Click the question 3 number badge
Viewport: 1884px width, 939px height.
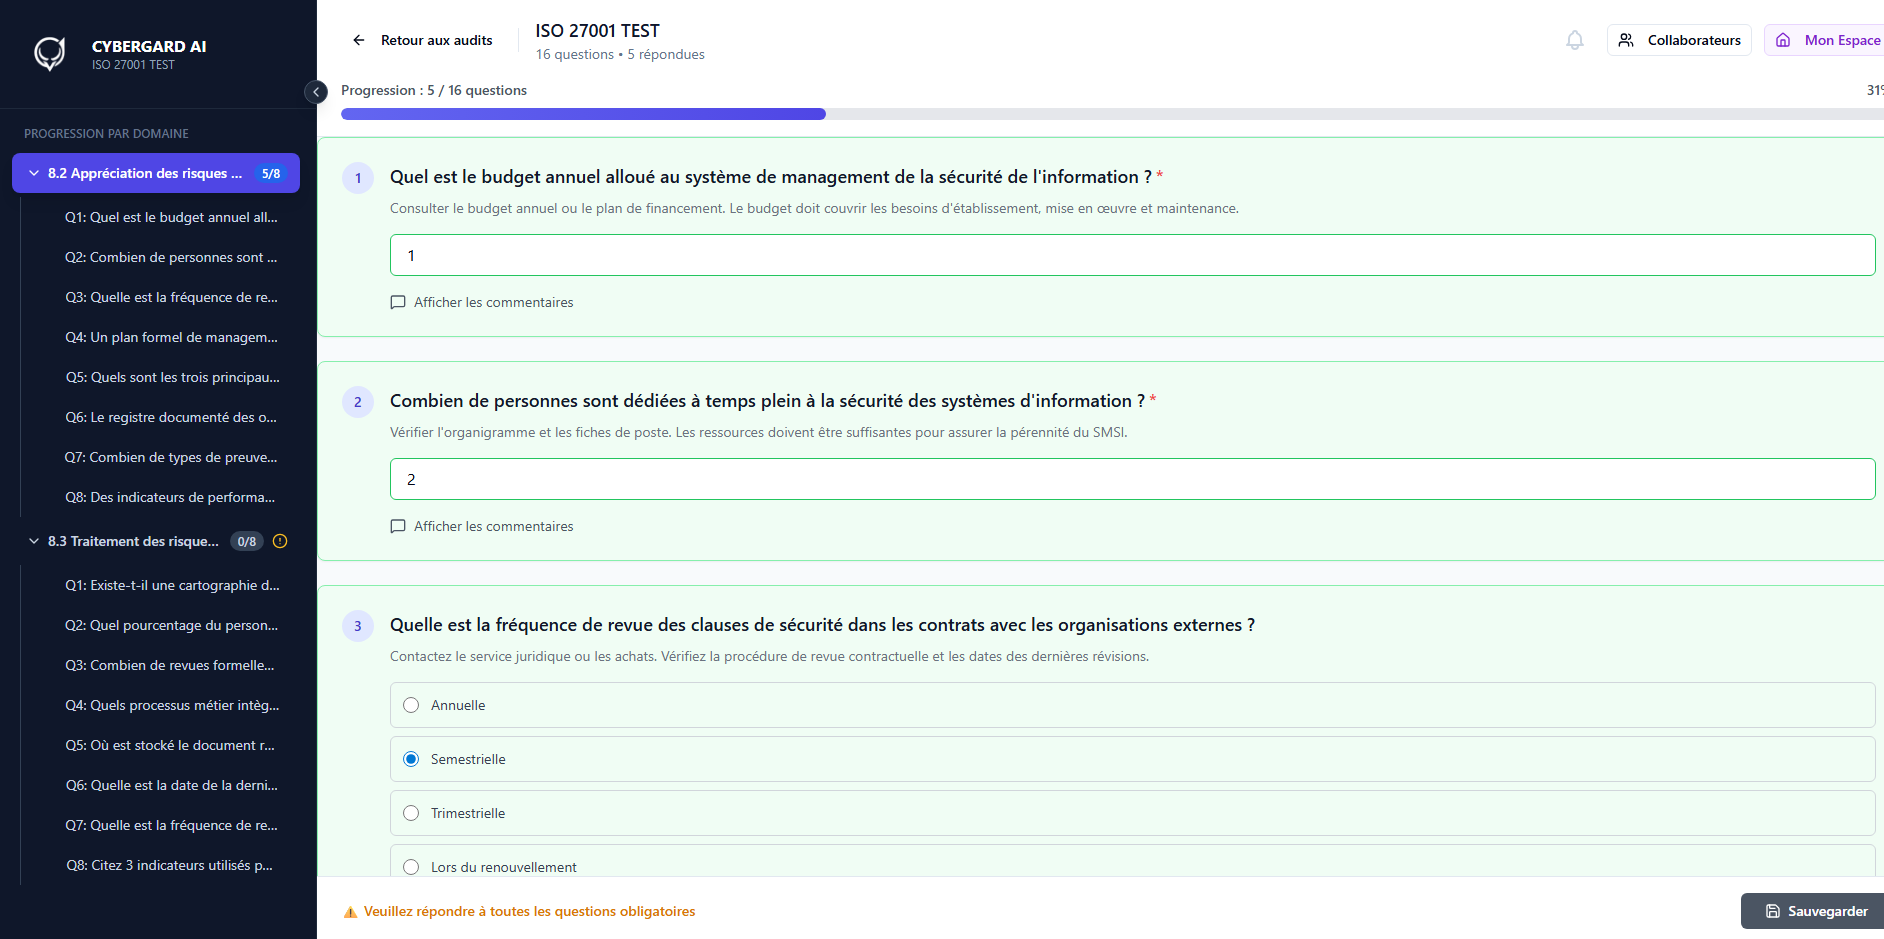358,626
